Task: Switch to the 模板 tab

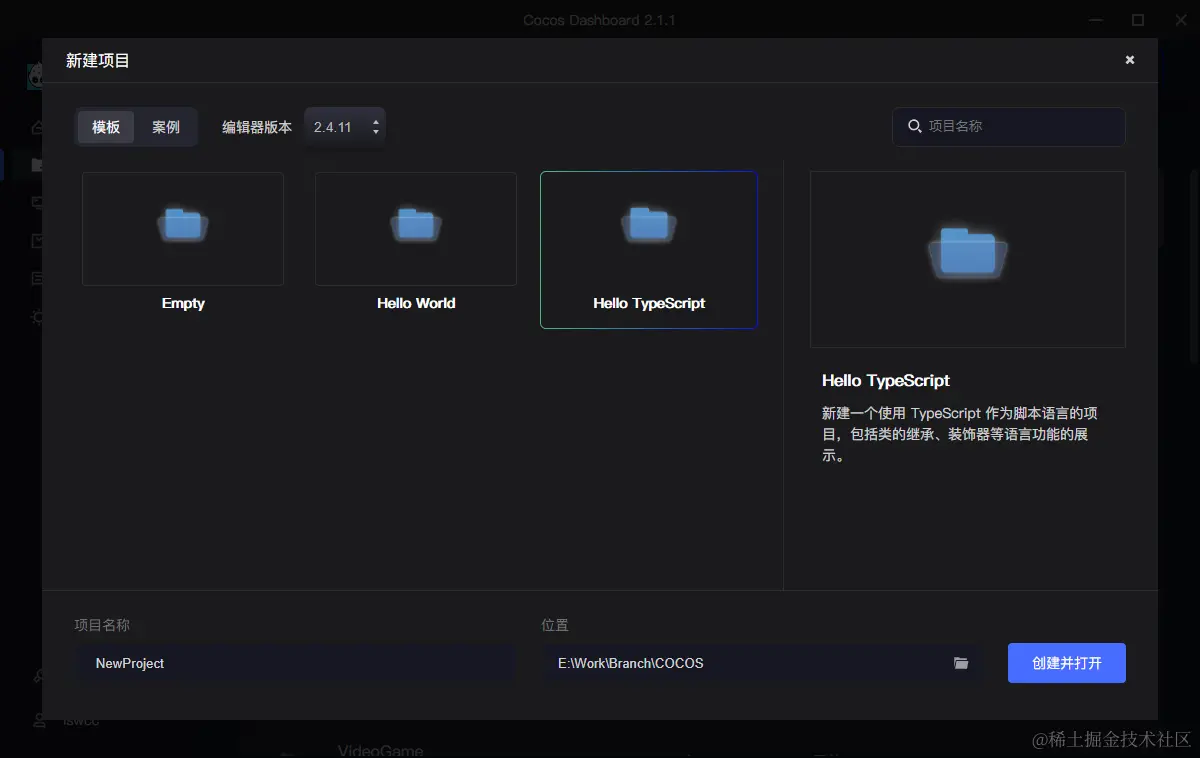Action: [x=106, y=127]
